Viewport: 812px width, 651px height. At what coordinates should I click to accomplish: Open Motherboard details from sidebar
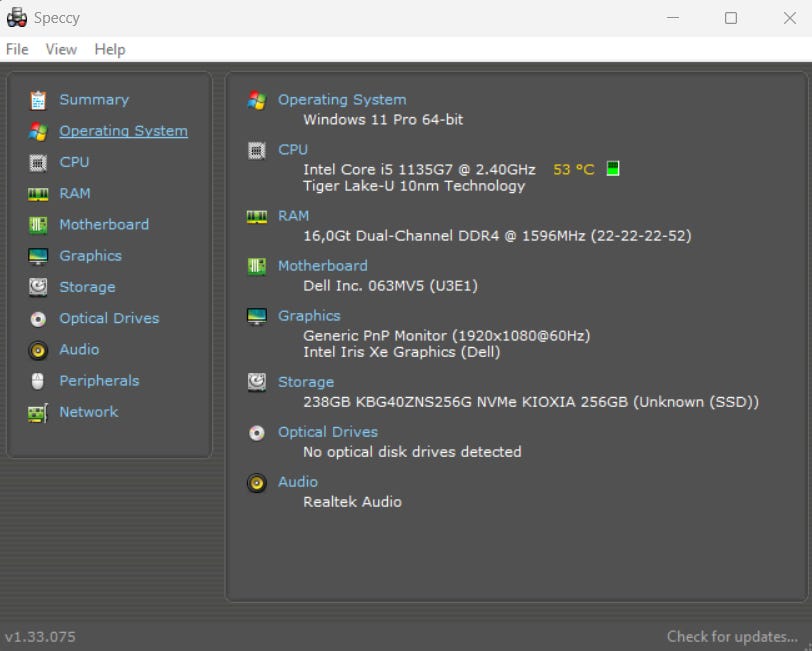pyautogui.click(x=104, y=224)
